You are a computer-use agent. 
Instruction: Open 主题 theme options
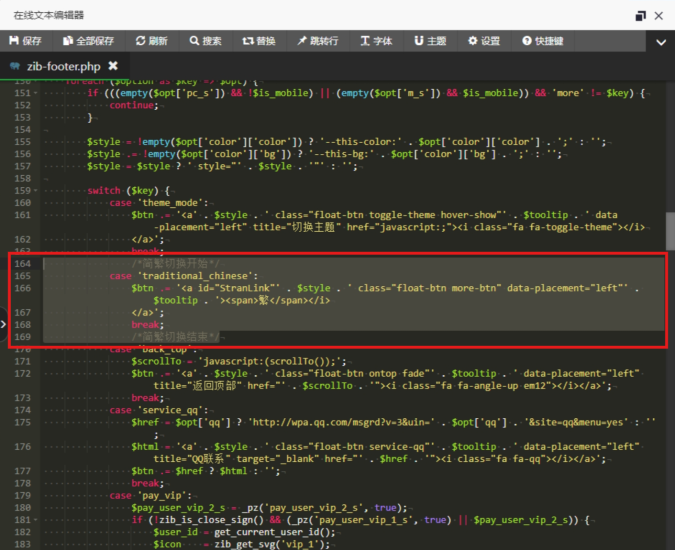tap(430, 41)
